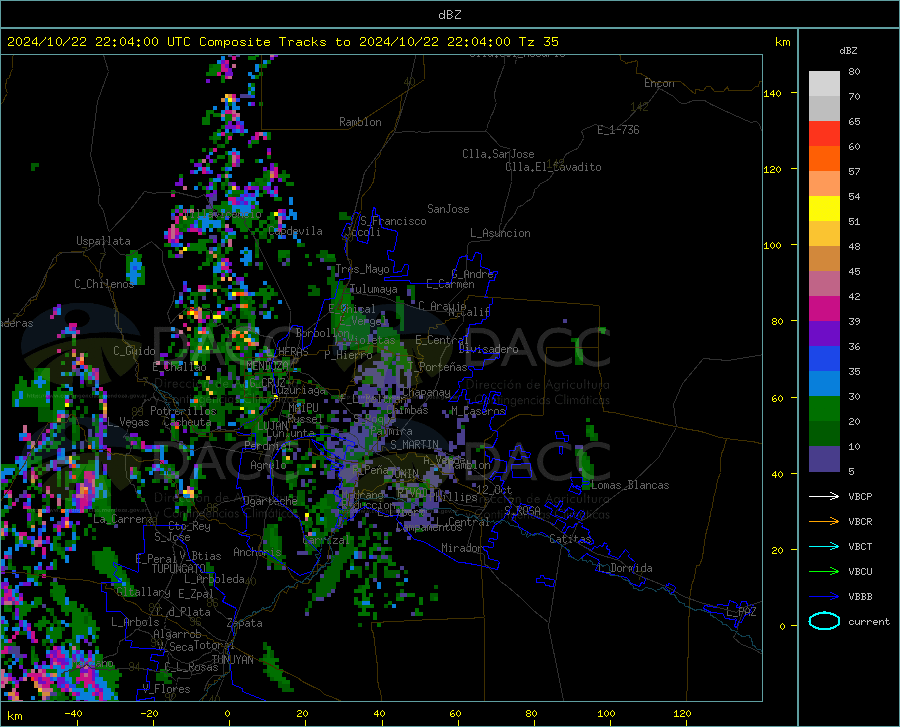The image size is (900, 727).
Task: Click the VBBB legend label text
Action: tap(860, 596)
